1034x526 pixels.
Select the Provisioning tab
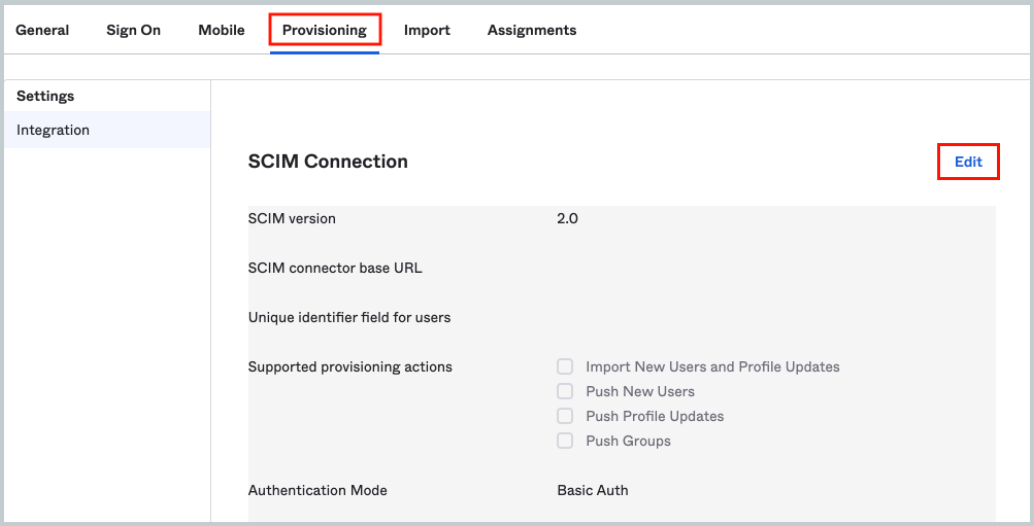(x=324, y=30)
